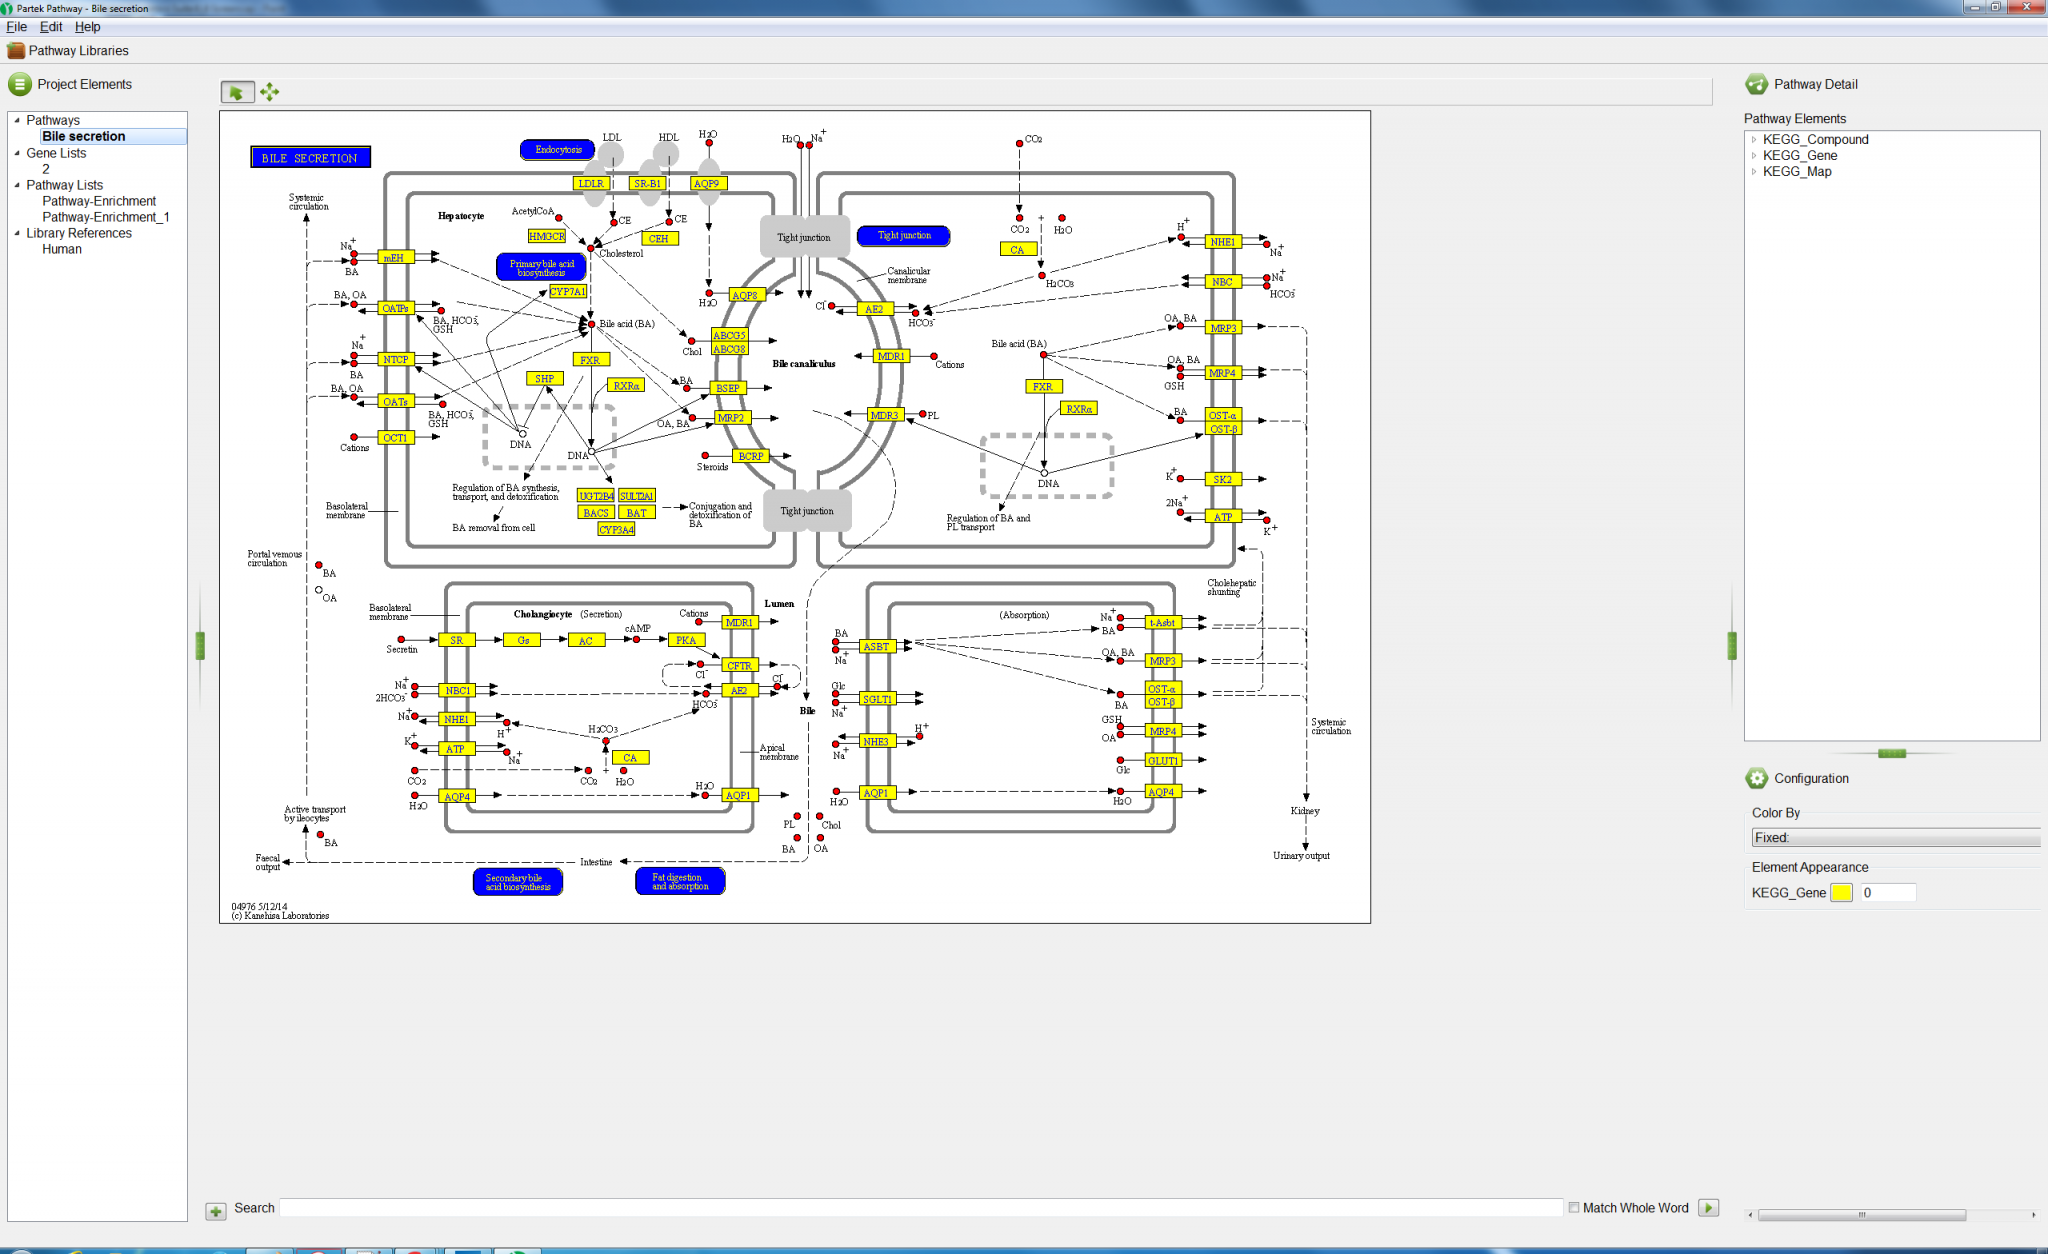The height and width of the screenshot is (1254, 2048).
Task: Open Configuration via the gear icon
Action: click(x=1758, y=778)
